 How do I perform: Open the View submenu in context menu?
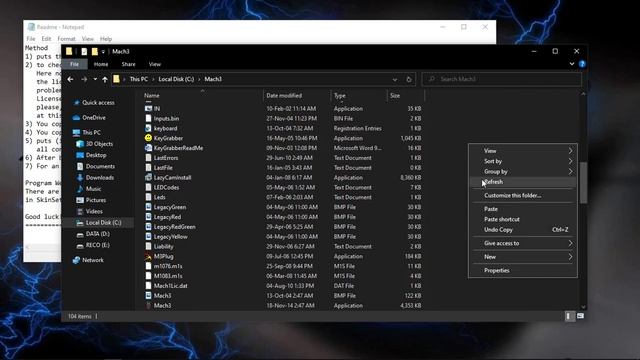tap(523, 151)
